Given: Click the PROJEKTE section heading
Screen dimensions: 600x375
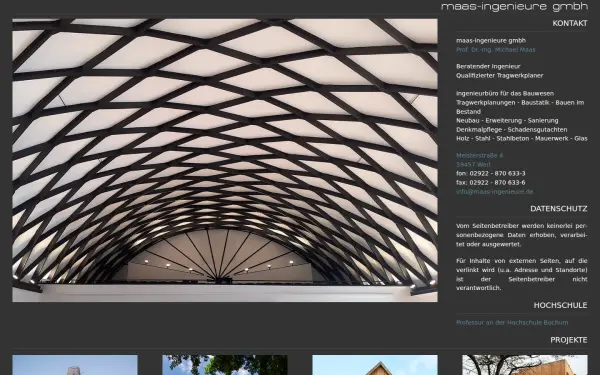Looking at the screenshot, I should [x=569, y=340].
